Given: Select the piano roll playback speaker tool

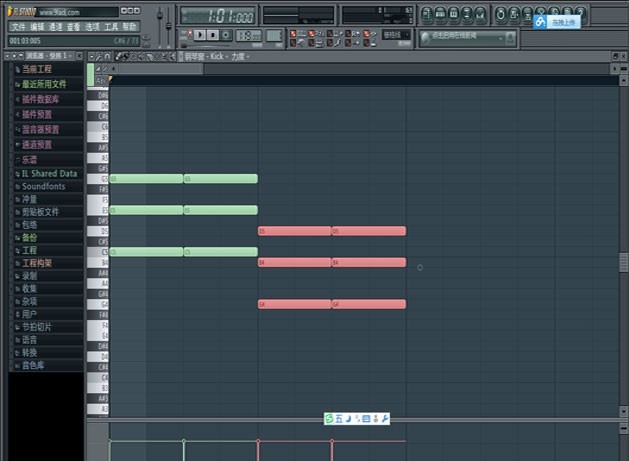Looking at the screenshot, I should click(172, 57).
